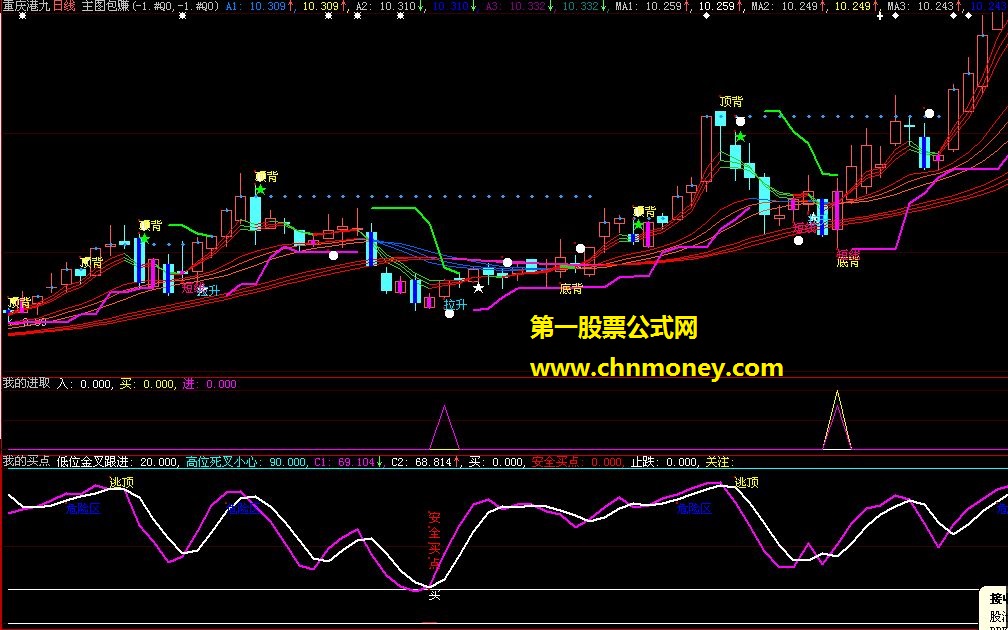1008x630 pixels.
Task: Click the green star below the highest 顶背 label
Action: (x=740, y=136)
